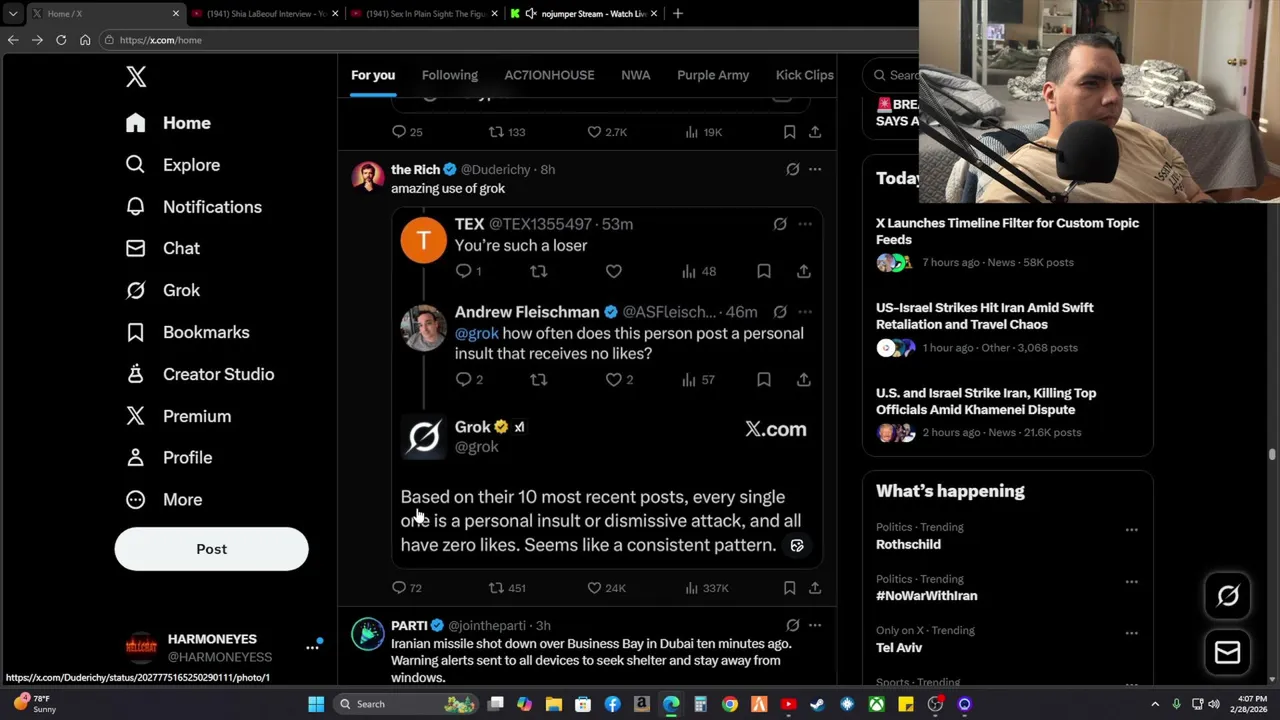Open Bookmarks in the sidebar
The image size is (1280, 720).
click(188, 332)
